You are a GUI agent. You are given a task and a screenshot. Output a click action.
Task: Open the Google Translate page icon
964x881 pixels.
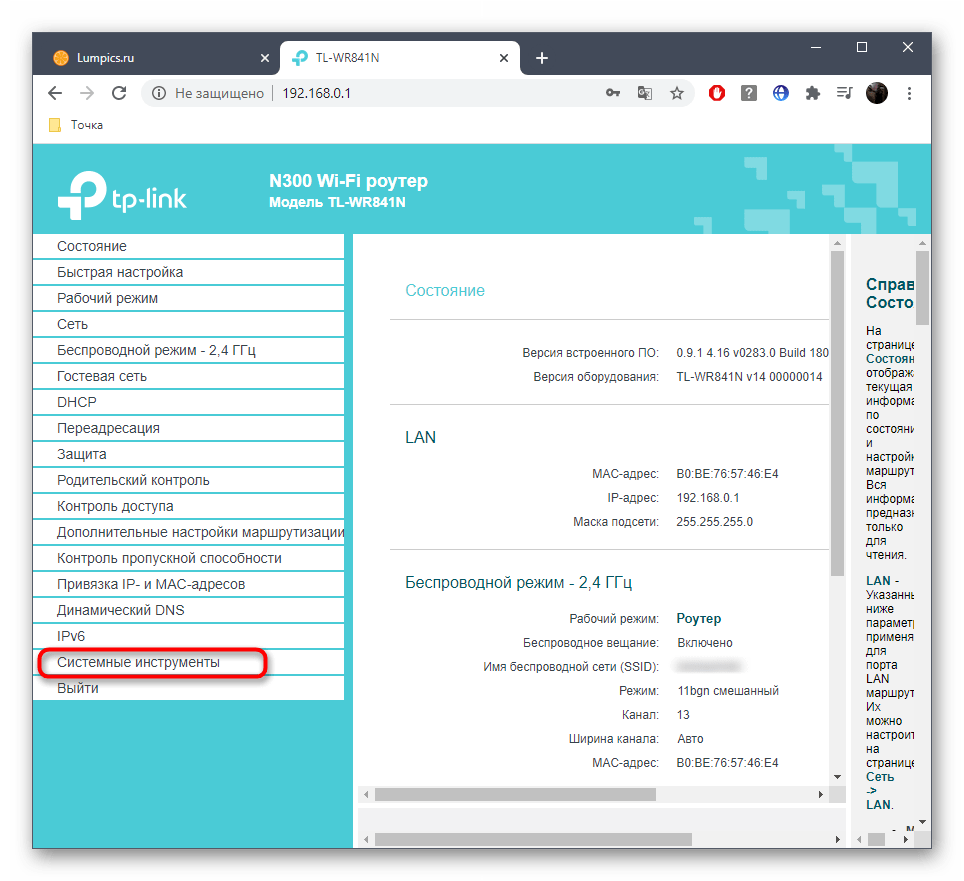tap(644, 93)
